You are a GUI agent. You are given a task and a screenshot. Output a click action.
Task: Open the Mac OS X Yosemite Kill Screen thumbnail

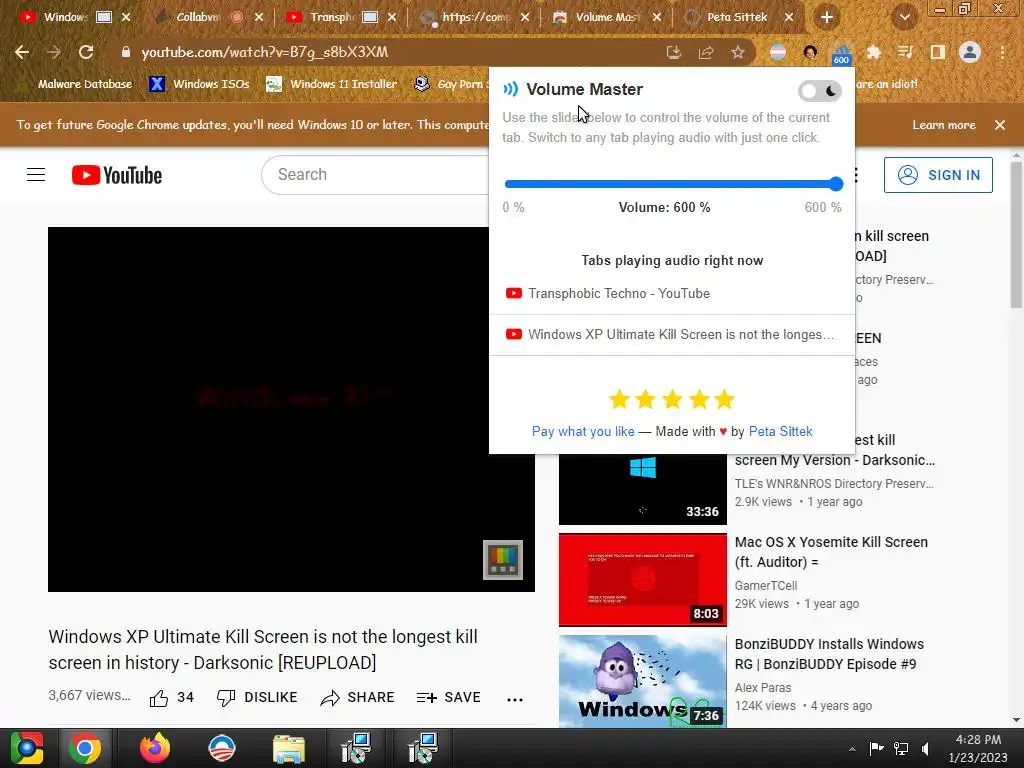[643, 580]
